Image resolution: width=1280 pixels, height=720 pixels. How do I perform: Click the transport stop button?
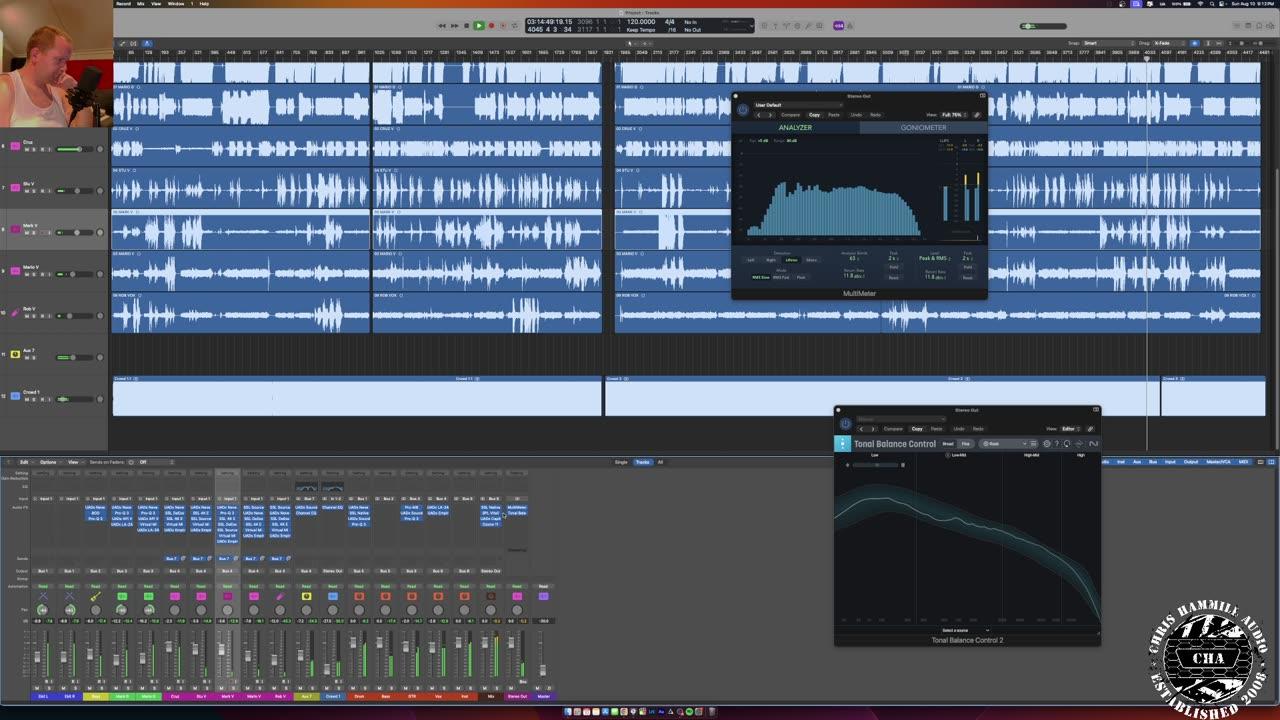pos(466,26)
